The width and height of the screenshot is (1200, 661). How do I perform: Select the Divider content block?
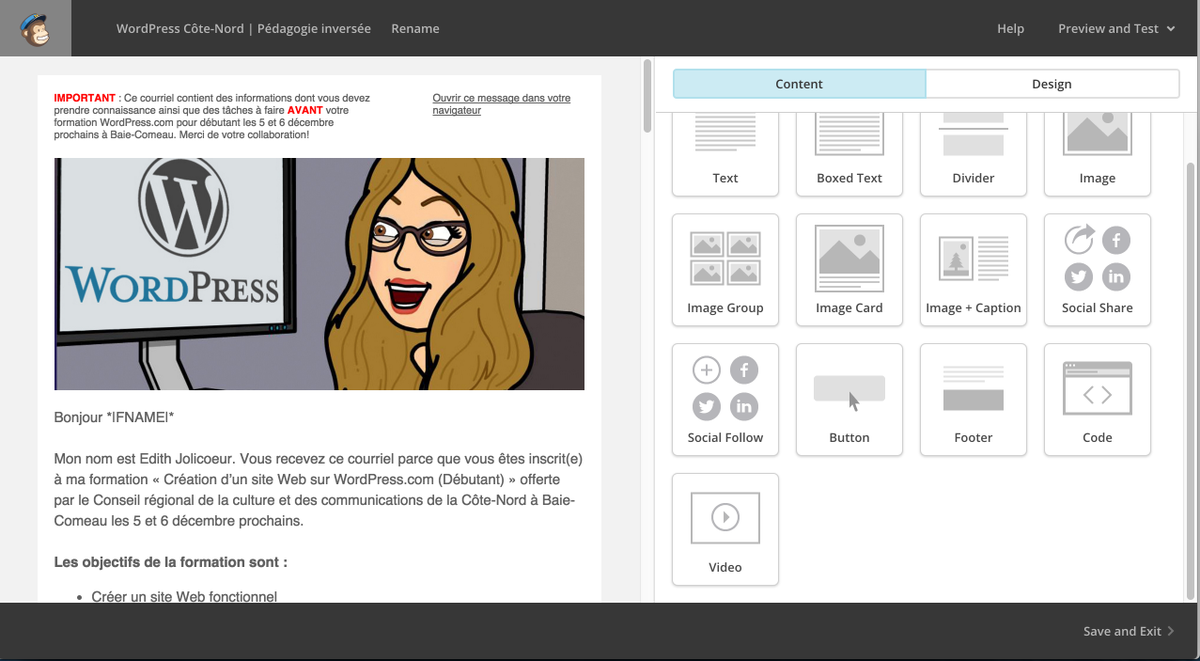pos(973,155)
